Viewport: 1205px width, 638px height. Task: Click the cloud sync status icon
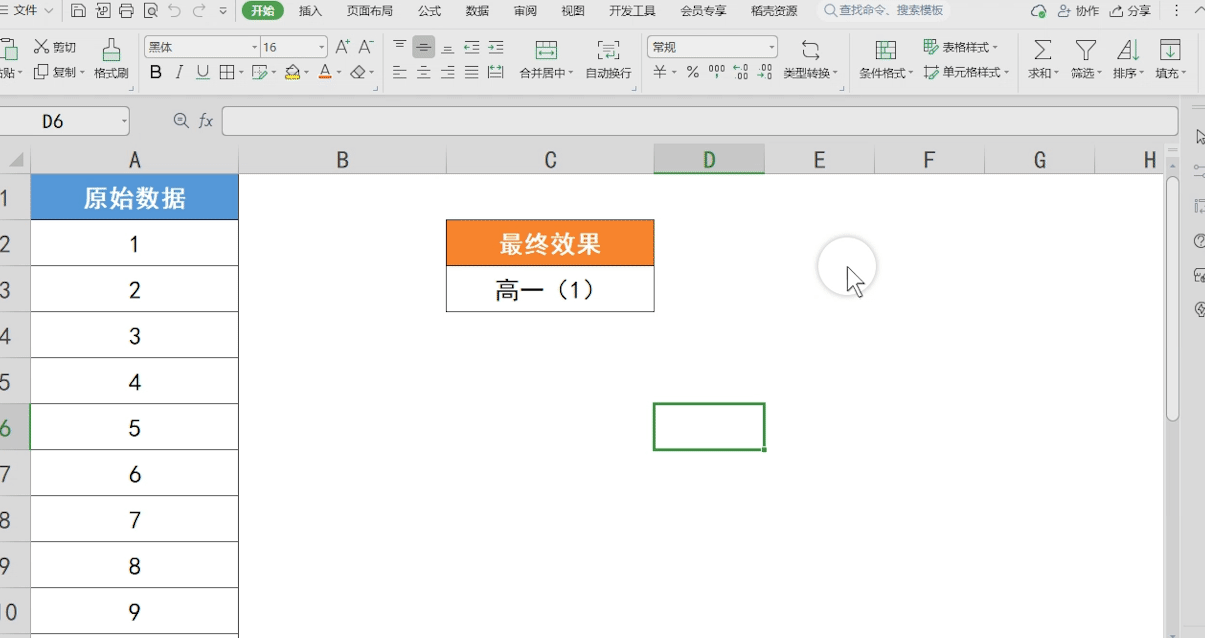(x=1039, y=11)
